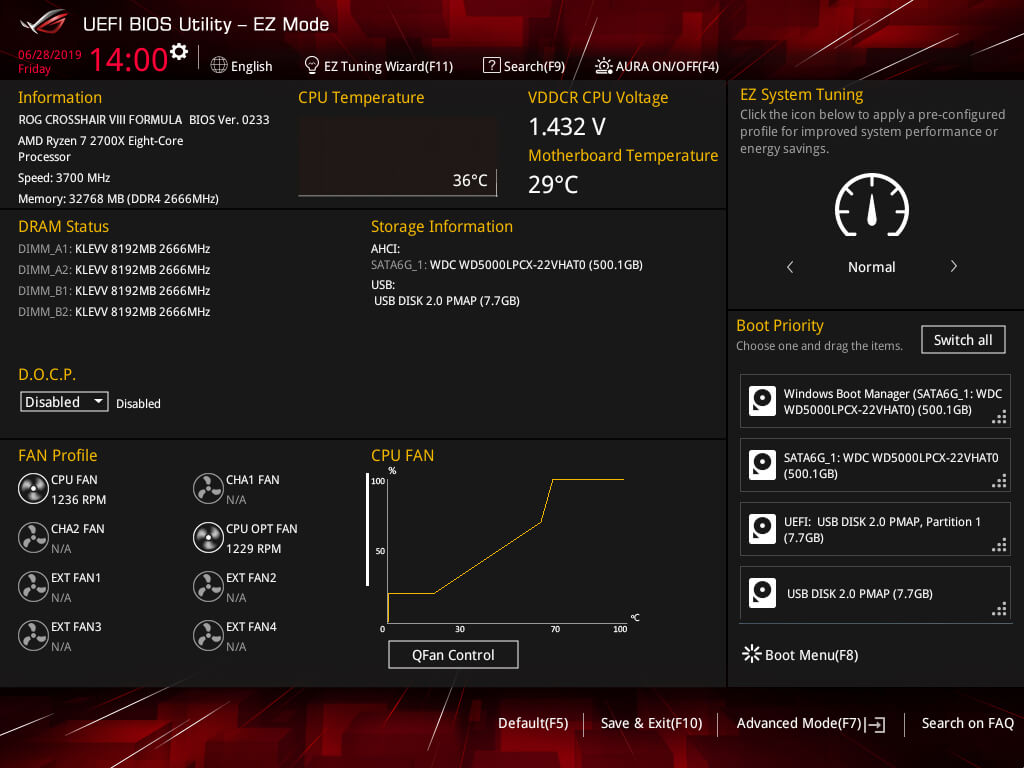Click the Windows Boot Manager disk icon
The width and height of the screenshot is (1024, 768).
pyautogui.click(x=763, y=402)
